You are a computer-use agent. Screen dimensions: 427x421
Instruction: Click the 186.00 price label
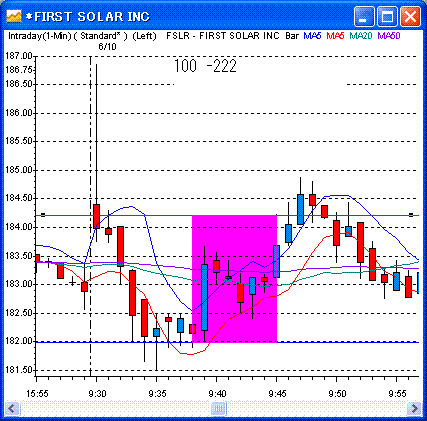tap(19, 113)
